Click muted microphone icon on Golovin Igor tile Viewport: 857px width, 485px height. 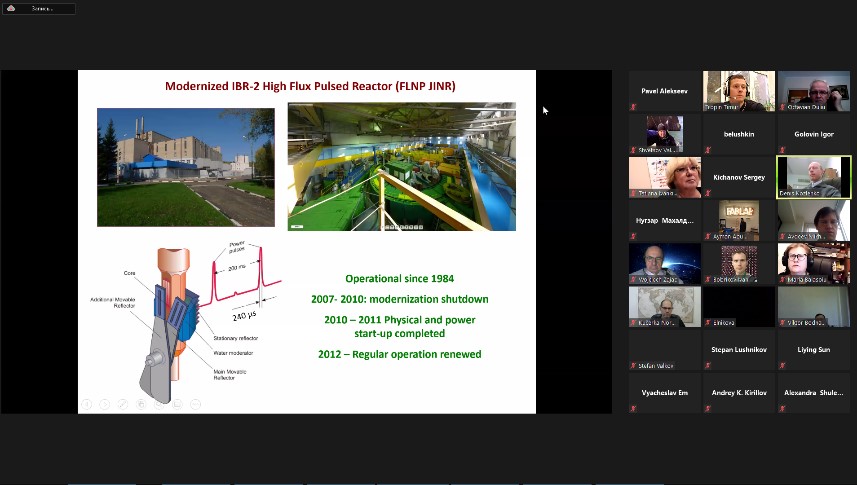[780, 151]
